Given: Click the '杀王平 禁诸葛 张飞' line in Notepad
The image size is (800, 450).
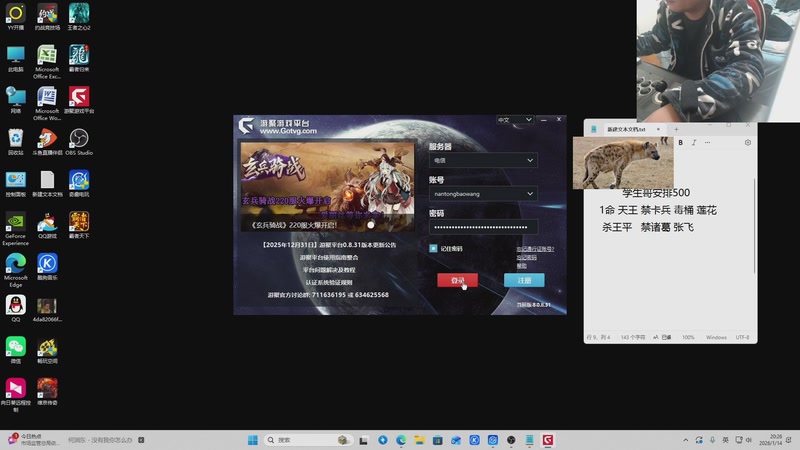Looking at the screenshot, I should click(647, 228).
